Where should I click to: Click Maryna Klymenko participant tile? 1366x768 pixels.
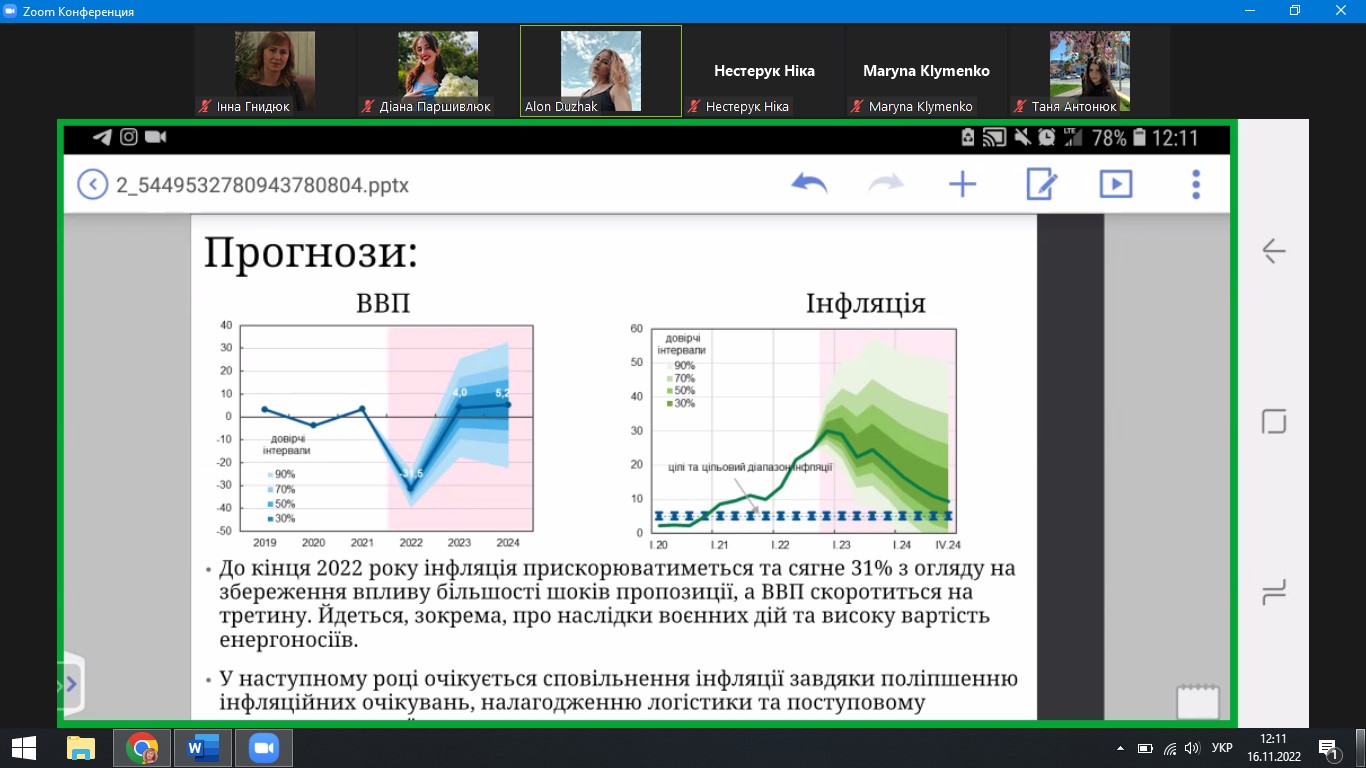926,71
